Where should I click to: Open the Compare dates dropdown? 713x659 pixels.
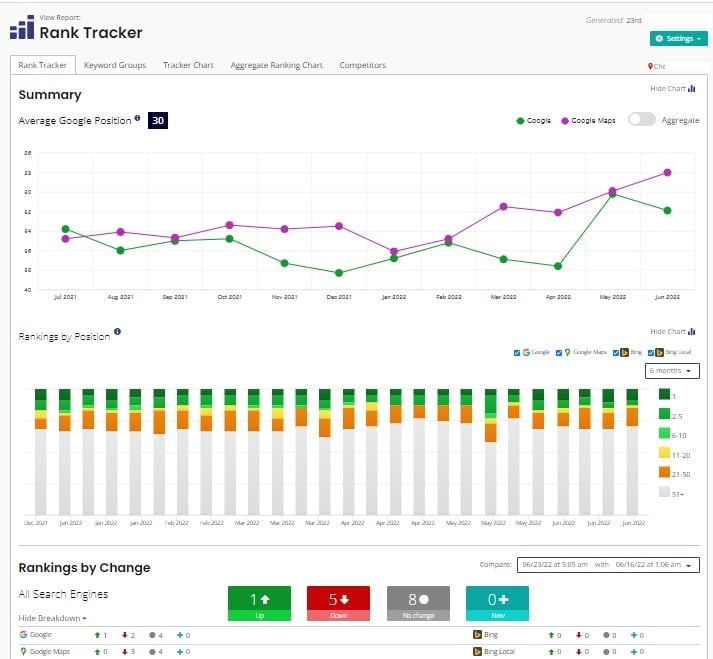[608, 565]
